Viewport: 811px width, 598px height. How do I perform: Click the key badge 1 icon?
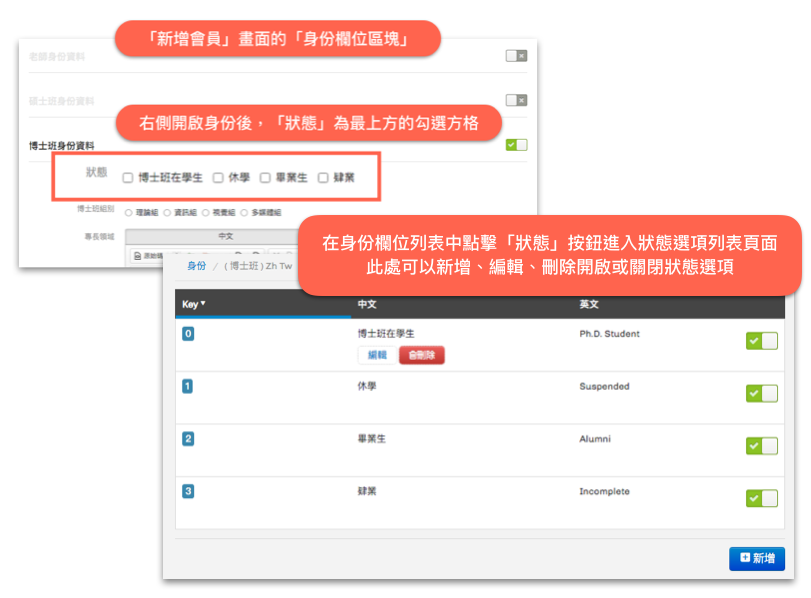[x=188, y=386]
